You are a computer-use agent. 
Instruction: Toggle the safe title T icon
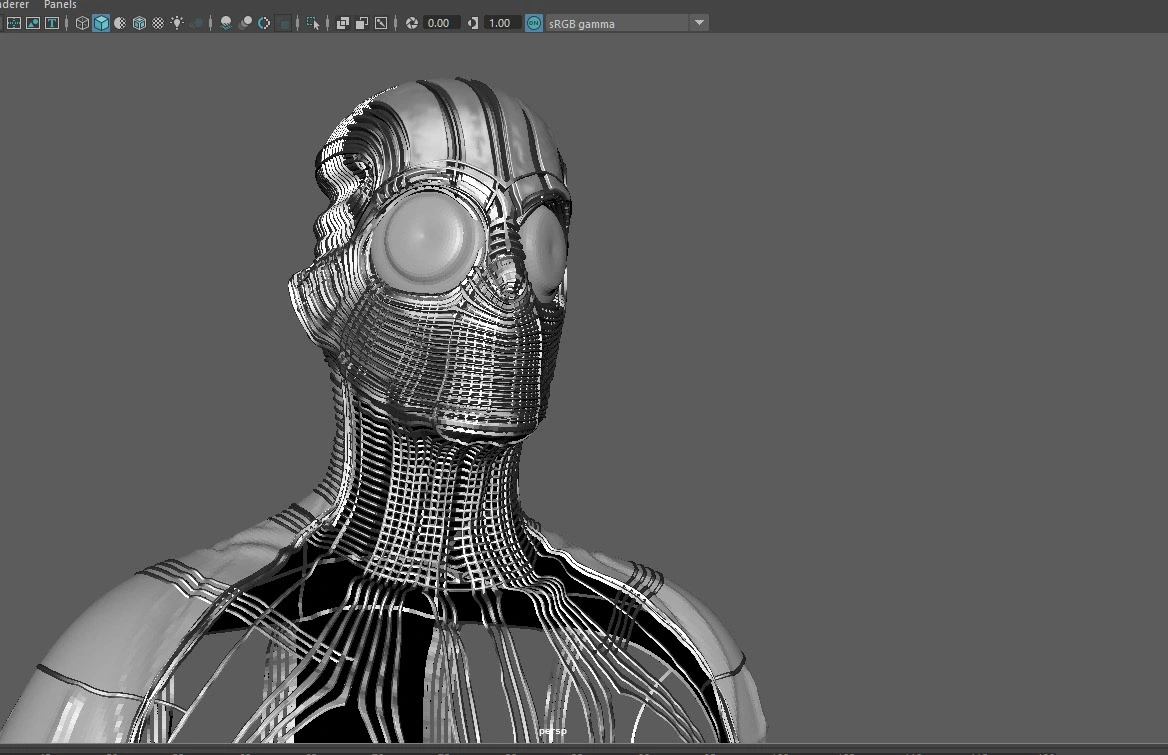point(52,23)
